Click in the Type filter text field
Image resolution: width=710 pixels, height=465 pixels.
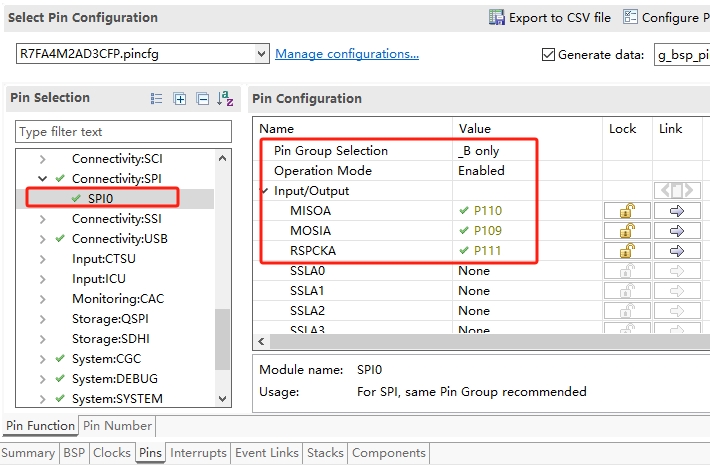[x=123, y=132]
